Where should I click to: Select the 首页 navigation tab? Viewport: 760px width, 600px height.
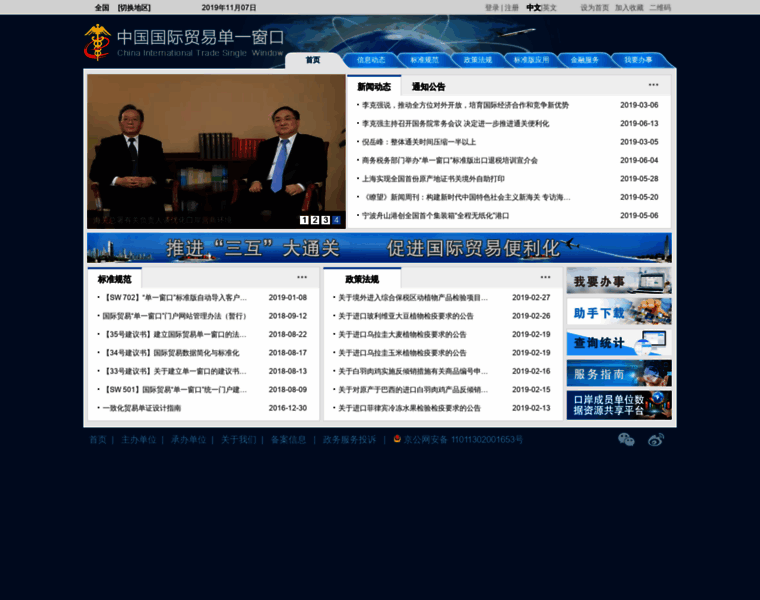pos(313,60)
